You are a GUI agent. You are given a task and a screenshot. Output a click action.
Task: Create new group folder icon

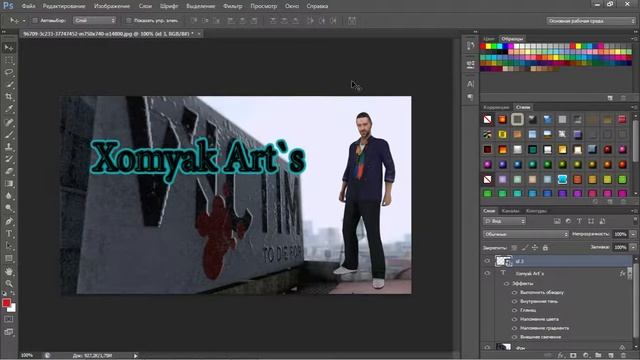pyautogui.click(x=598, y=356)
